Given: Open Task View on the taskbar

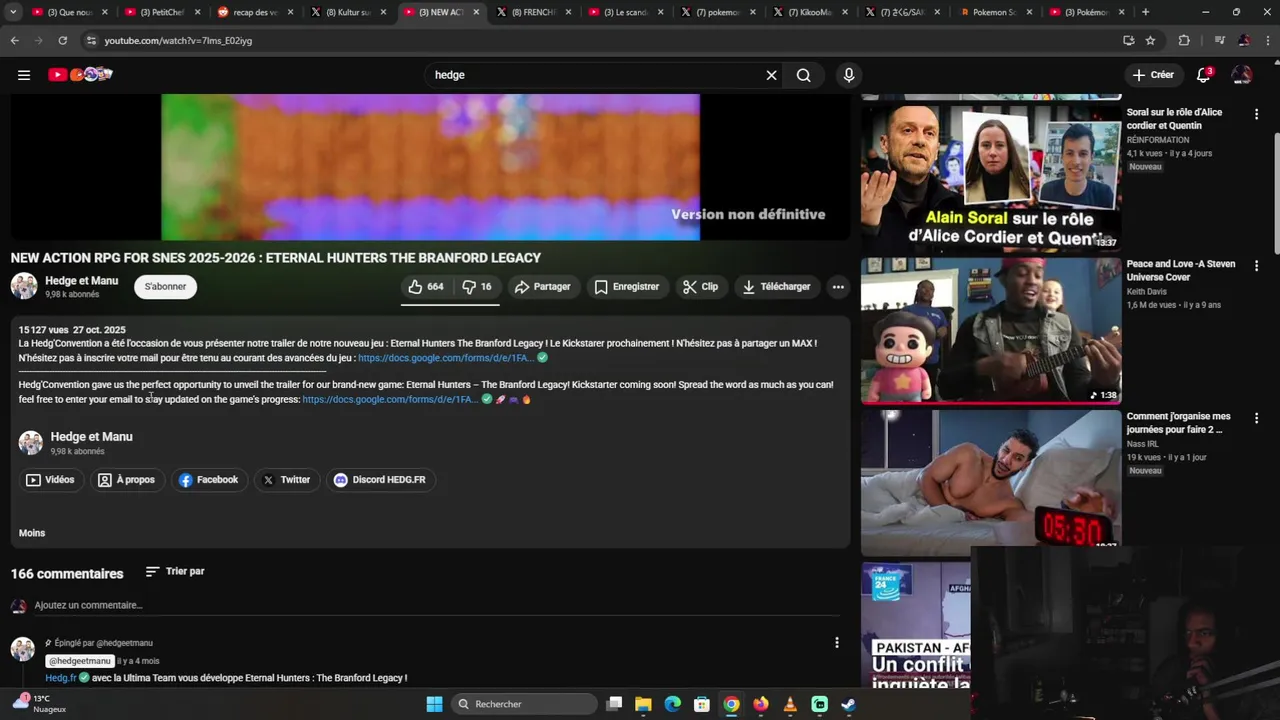Looking at the screenshot, I should click(614, 704).
